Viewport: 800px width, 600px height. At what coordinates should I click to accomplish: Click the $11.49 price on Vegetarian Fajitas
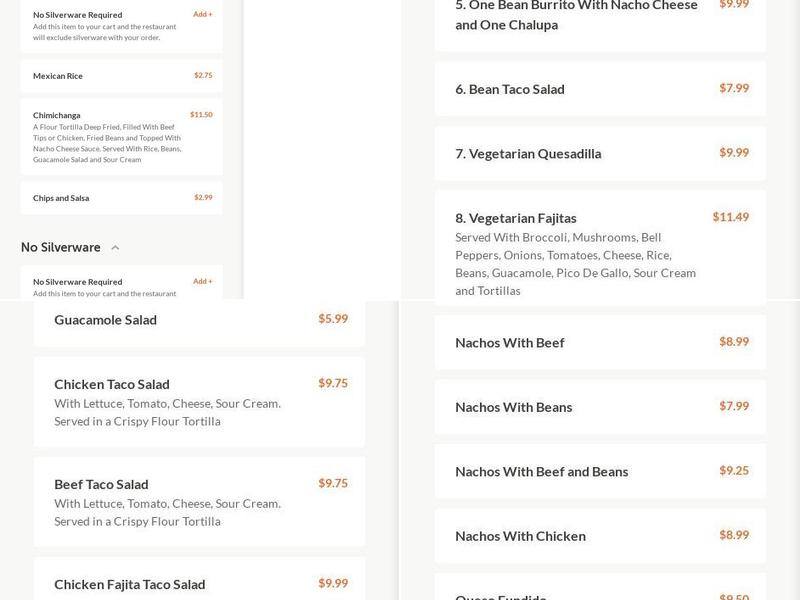(x=730, y=217)
